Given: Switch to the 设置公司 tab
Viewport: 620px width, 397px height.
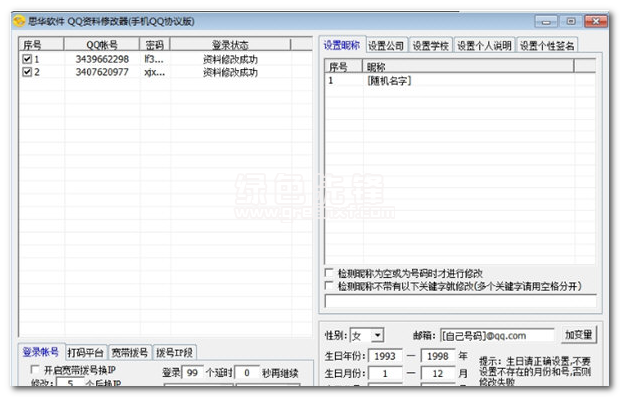Looking at the screenshot, I should [386, 46].
